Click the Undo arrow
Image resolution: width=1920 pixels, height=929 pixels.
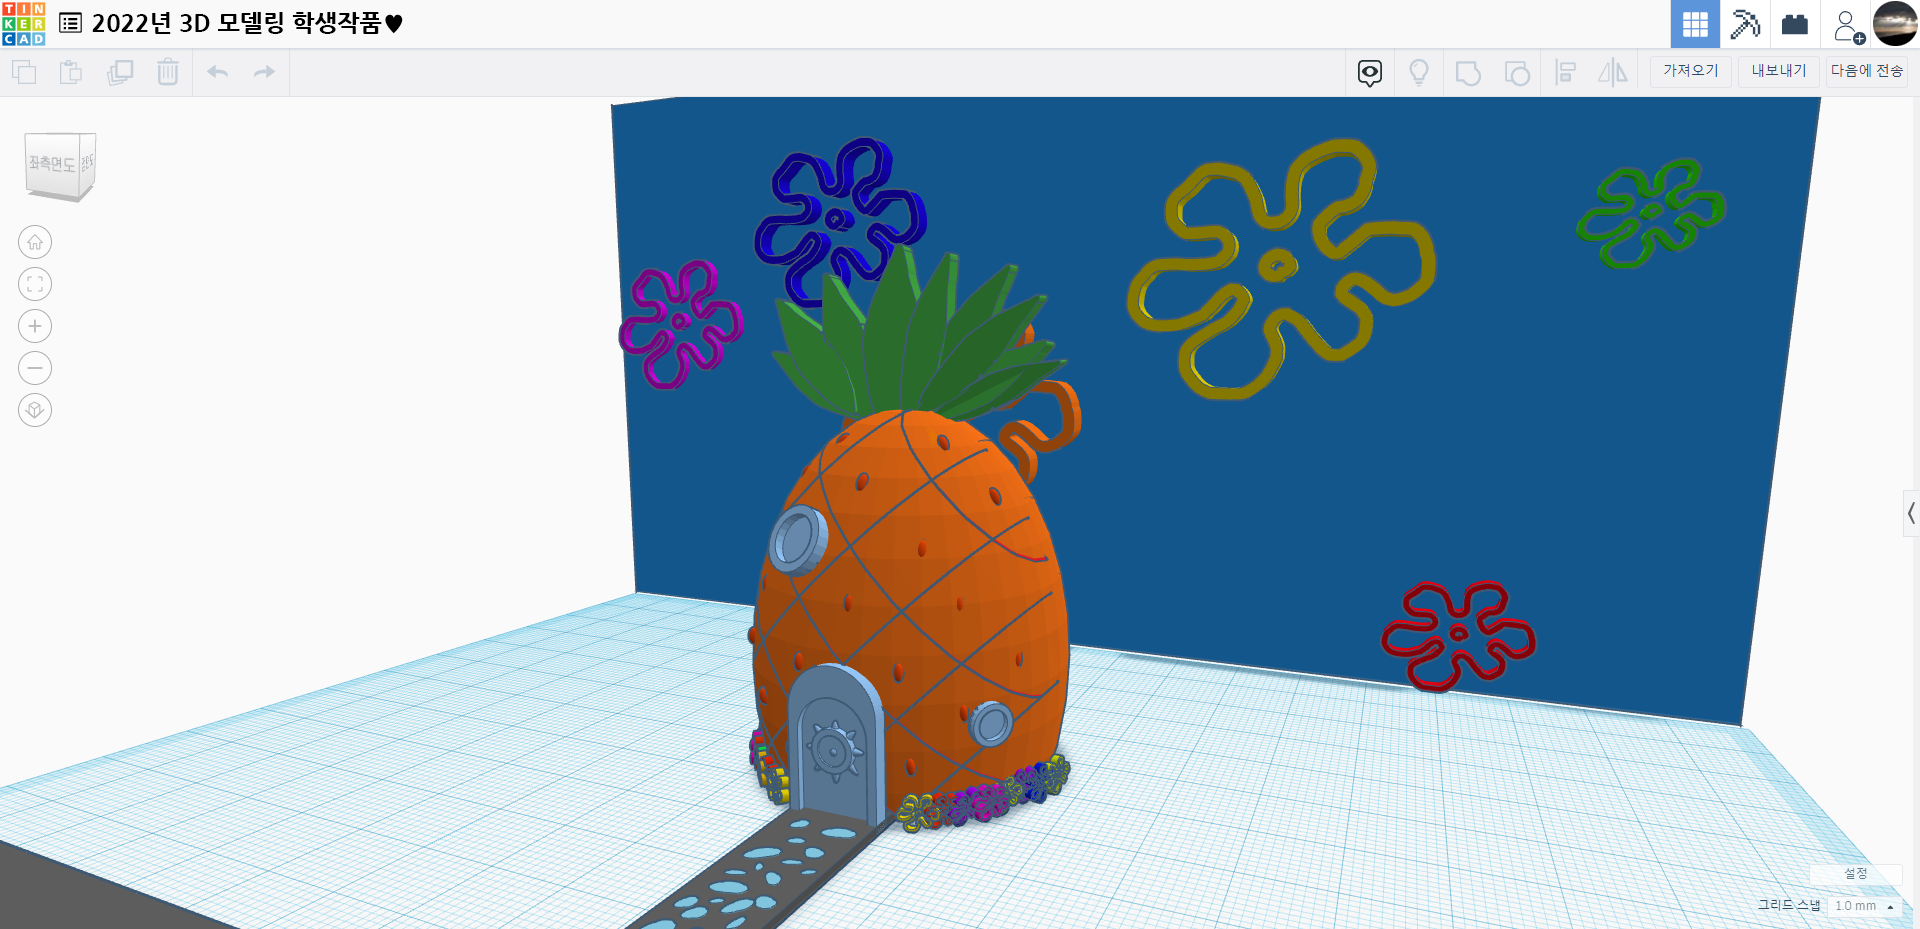click(218, 72)
